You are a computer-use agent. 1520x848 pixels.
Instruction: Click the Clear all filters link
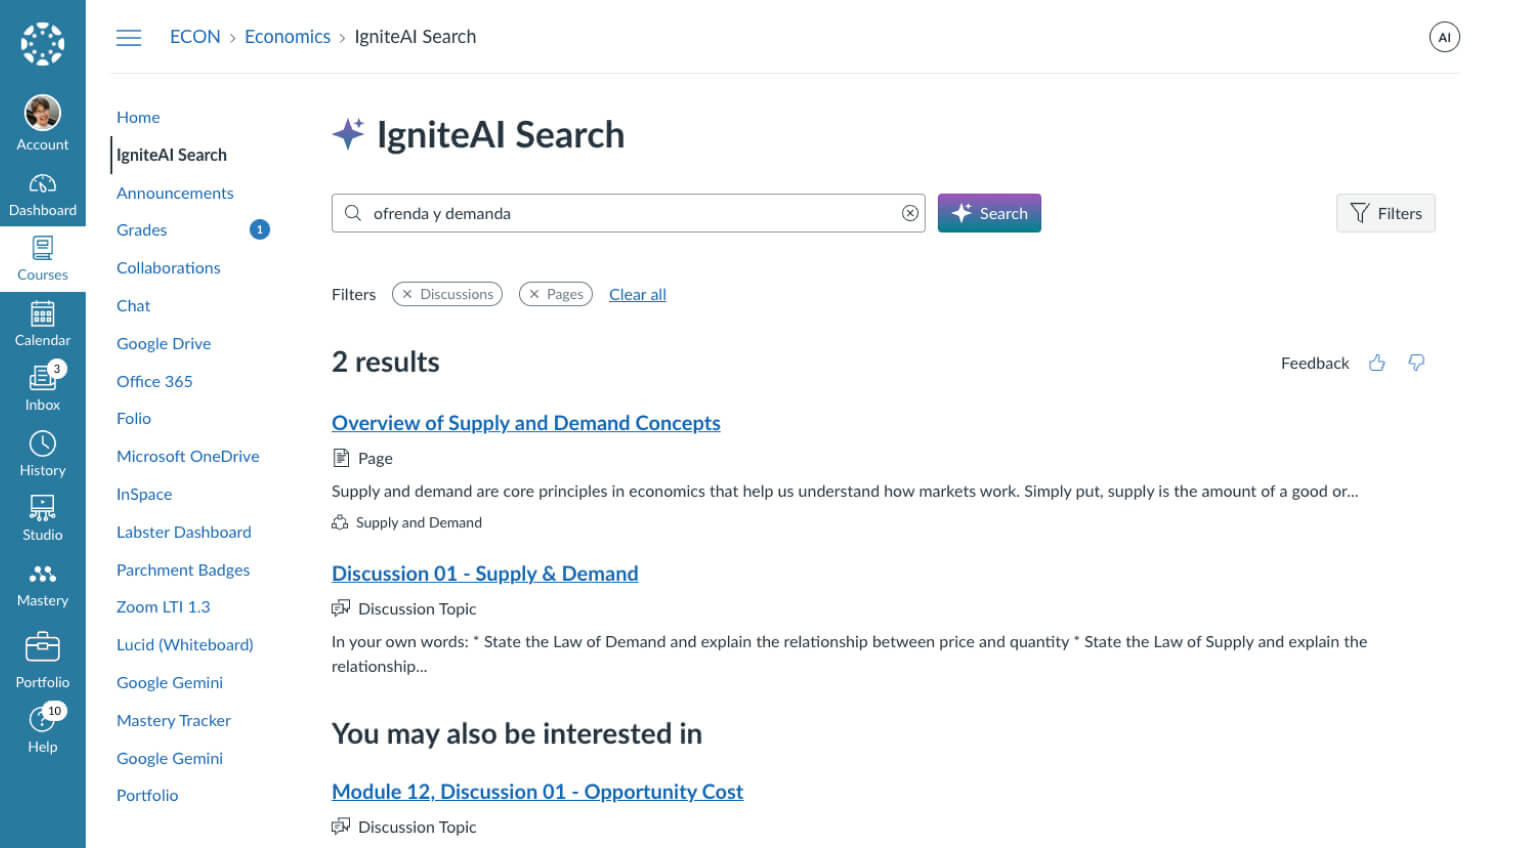(637, 294)
